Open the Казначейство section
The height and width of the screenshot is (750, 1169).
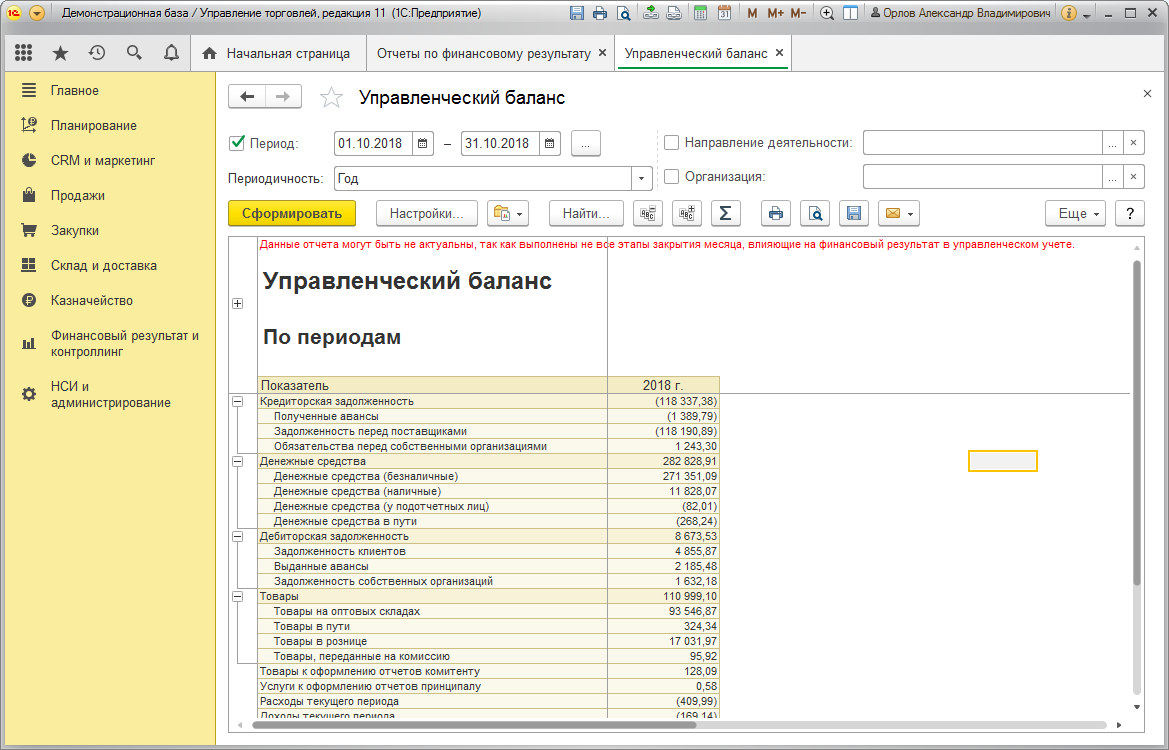pos(92,300)
